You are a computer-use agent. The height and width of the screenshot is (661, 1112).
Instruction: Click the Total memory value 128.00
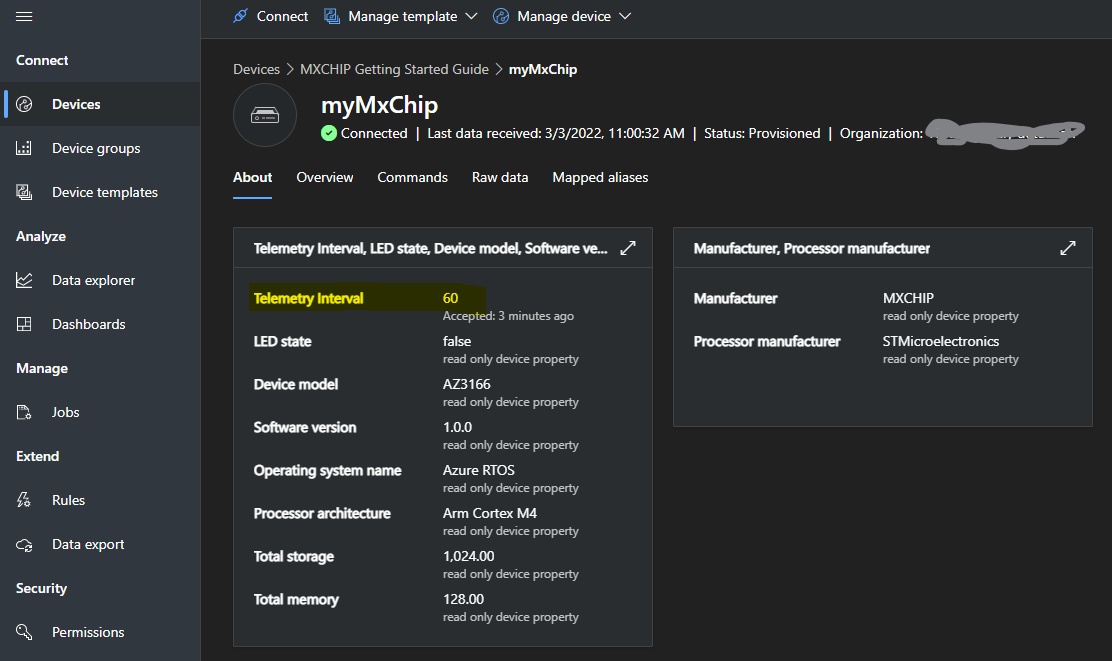[463, 599]
